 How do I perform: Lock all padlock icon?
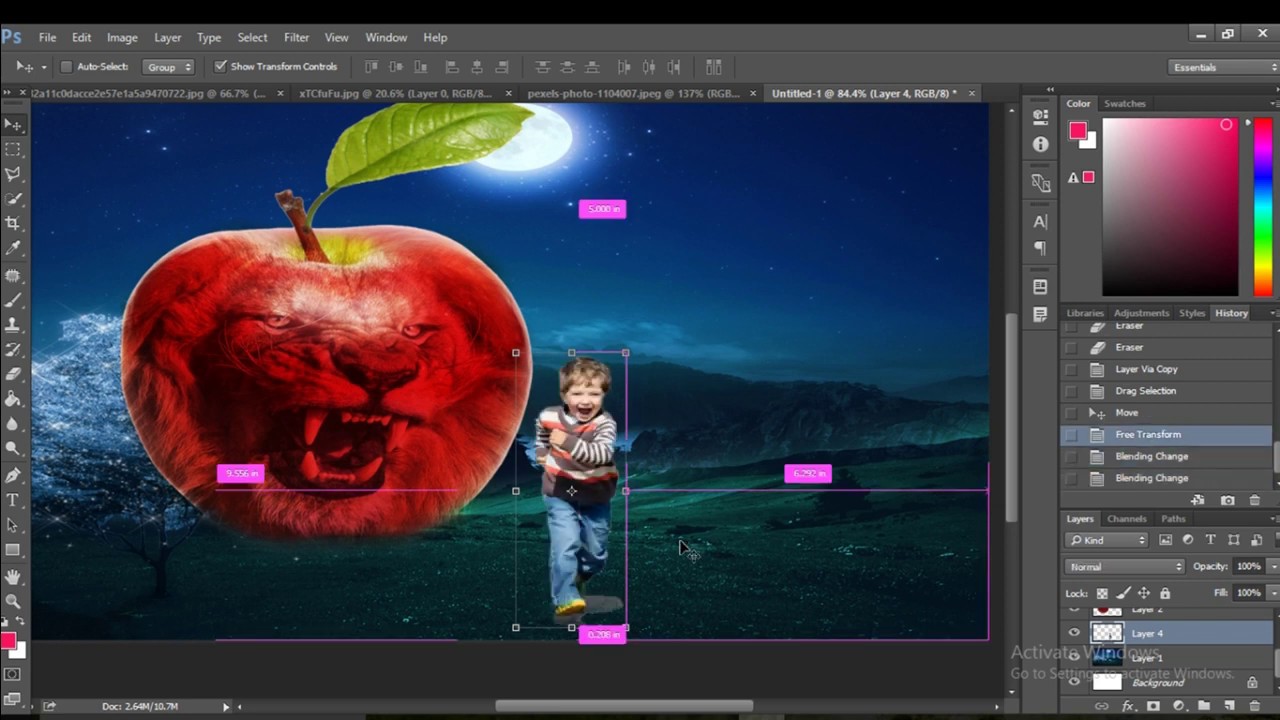click(1164, 593)
